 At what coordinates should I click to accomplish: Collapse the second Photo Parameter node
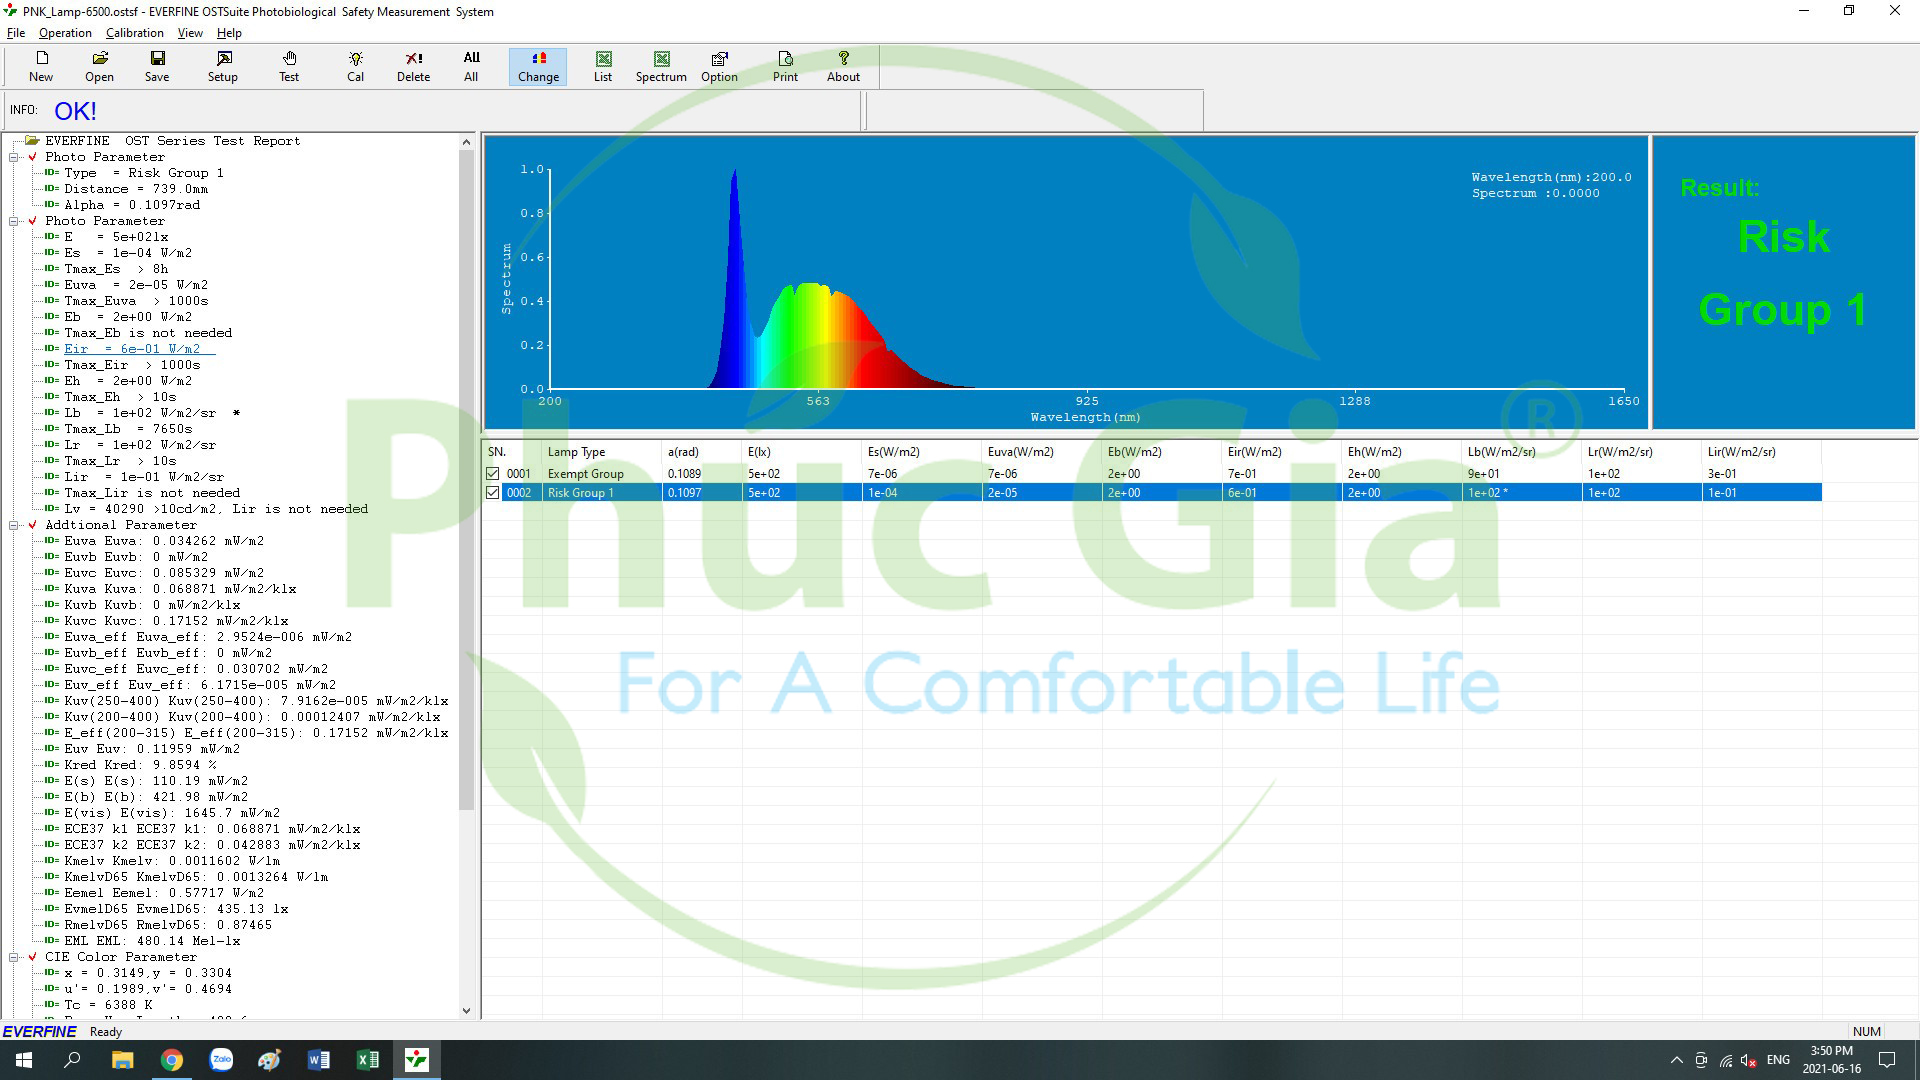[15, 221]
